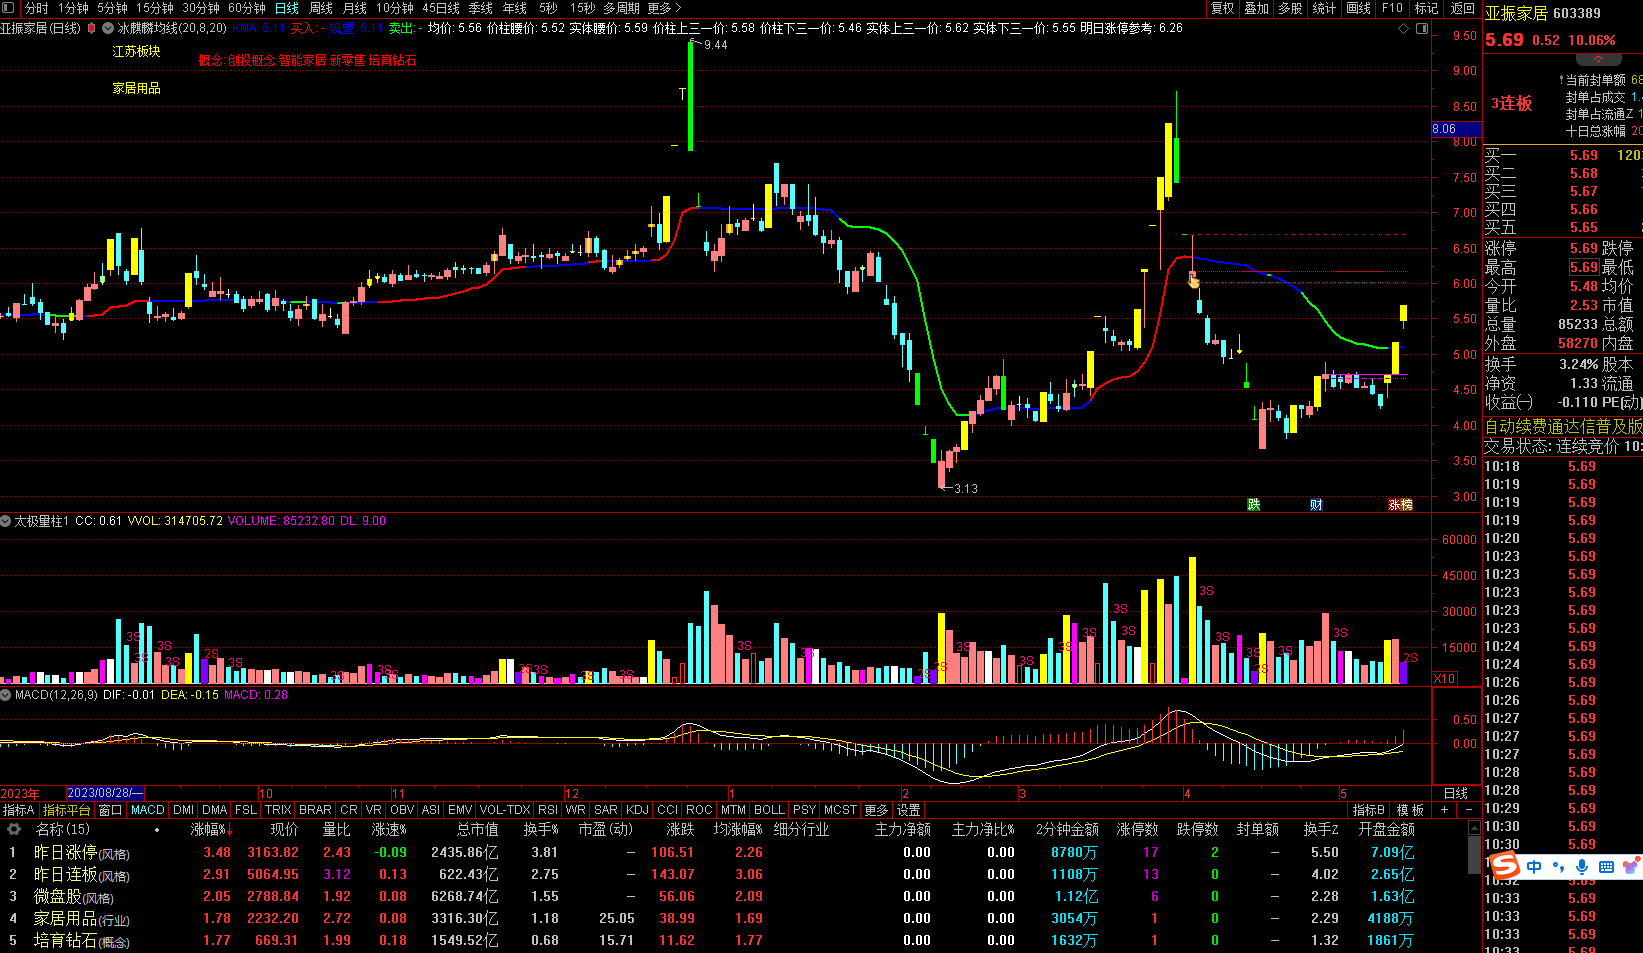Image resolution: width=1643 pixels, height=953 pixels.
Task: Toggle the 中 Chinese input mode icon
Action: 1534,867
